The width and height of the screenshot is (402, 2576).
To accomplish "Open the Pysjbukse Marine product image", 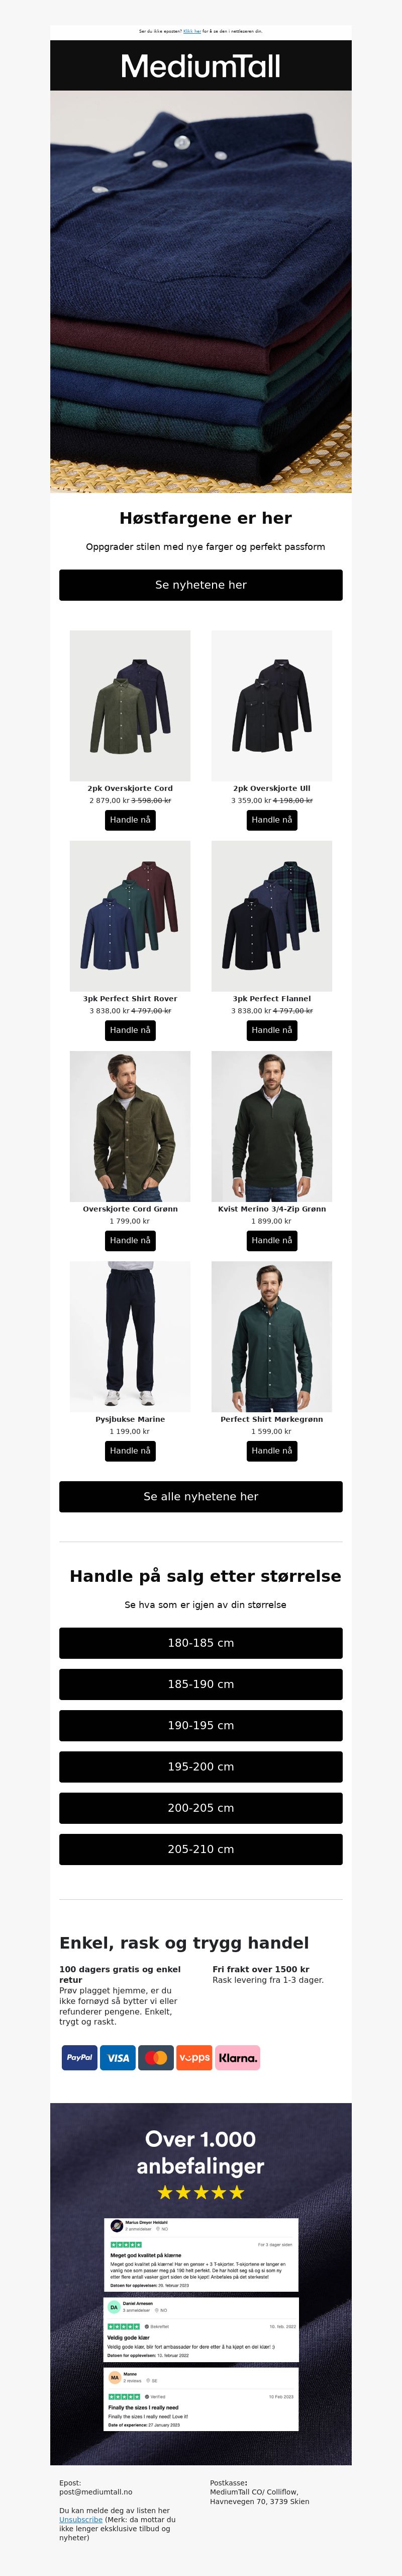I will [x=130, y=1336].
